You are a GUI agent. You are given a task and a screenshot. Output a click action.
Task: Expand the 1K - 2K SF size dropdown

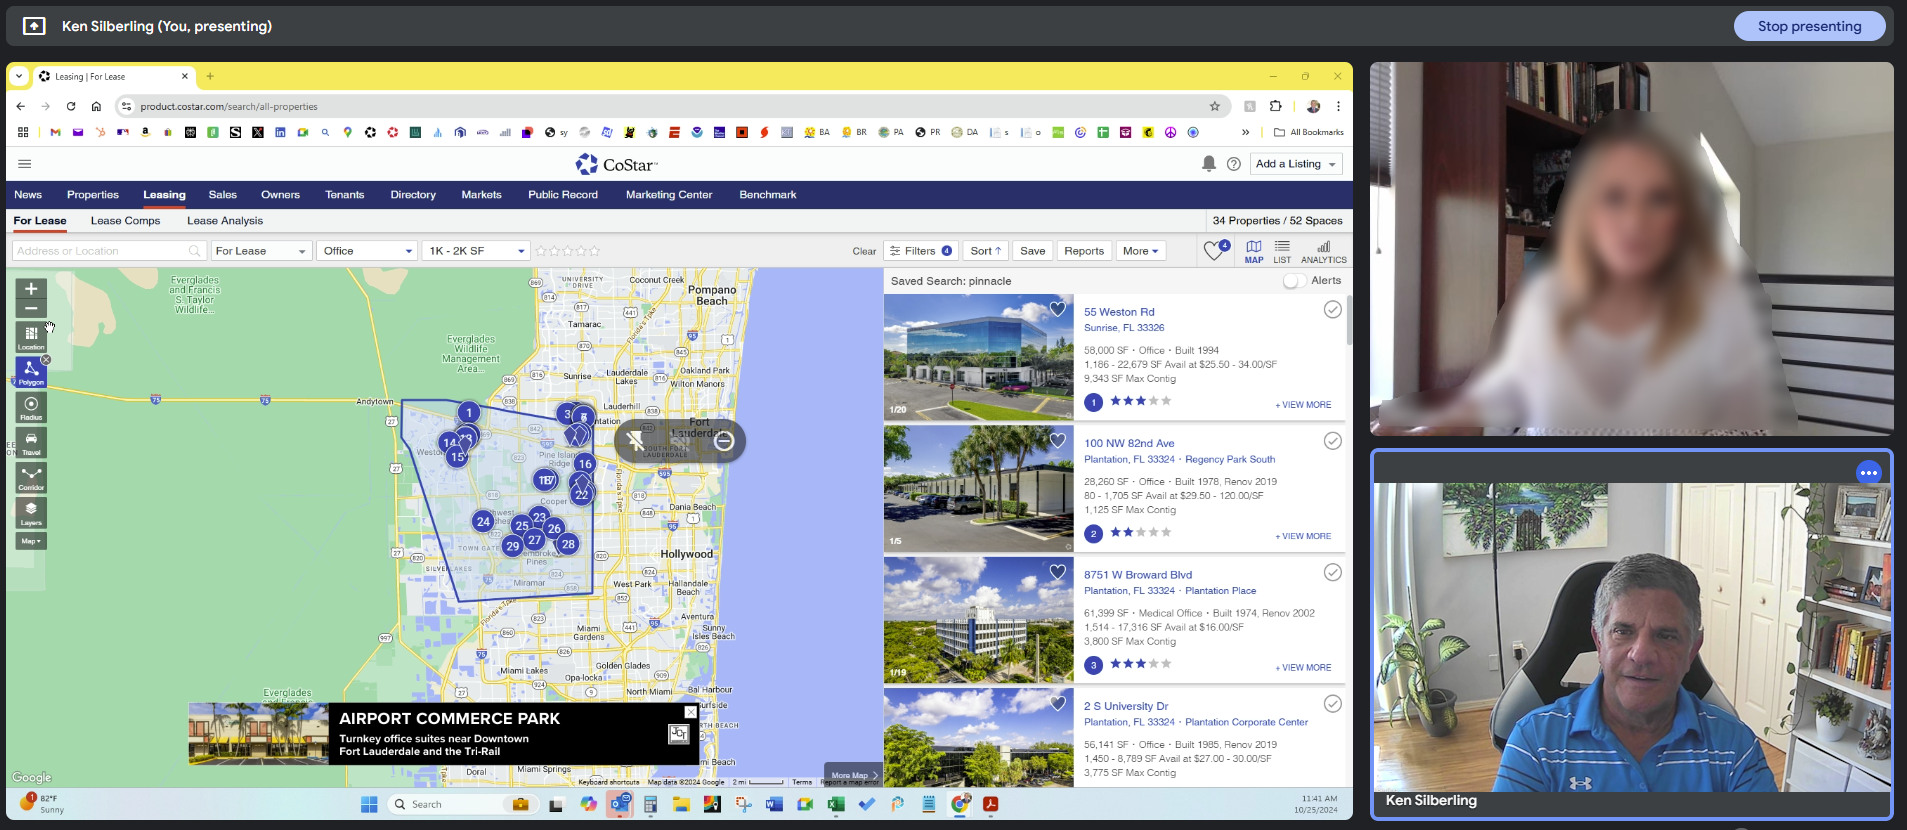click(476, 251)
